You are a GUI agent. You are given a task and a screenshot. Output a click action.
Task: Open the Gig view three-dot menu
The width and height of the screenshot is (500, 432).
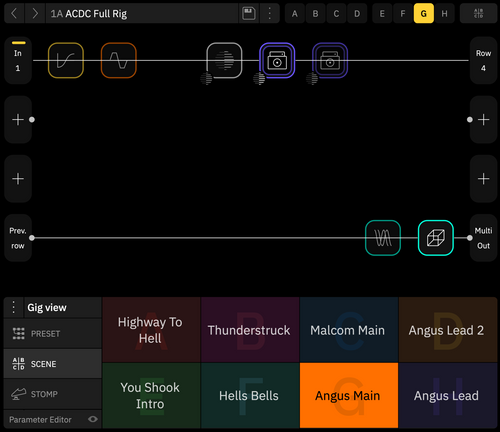(14, 307)
